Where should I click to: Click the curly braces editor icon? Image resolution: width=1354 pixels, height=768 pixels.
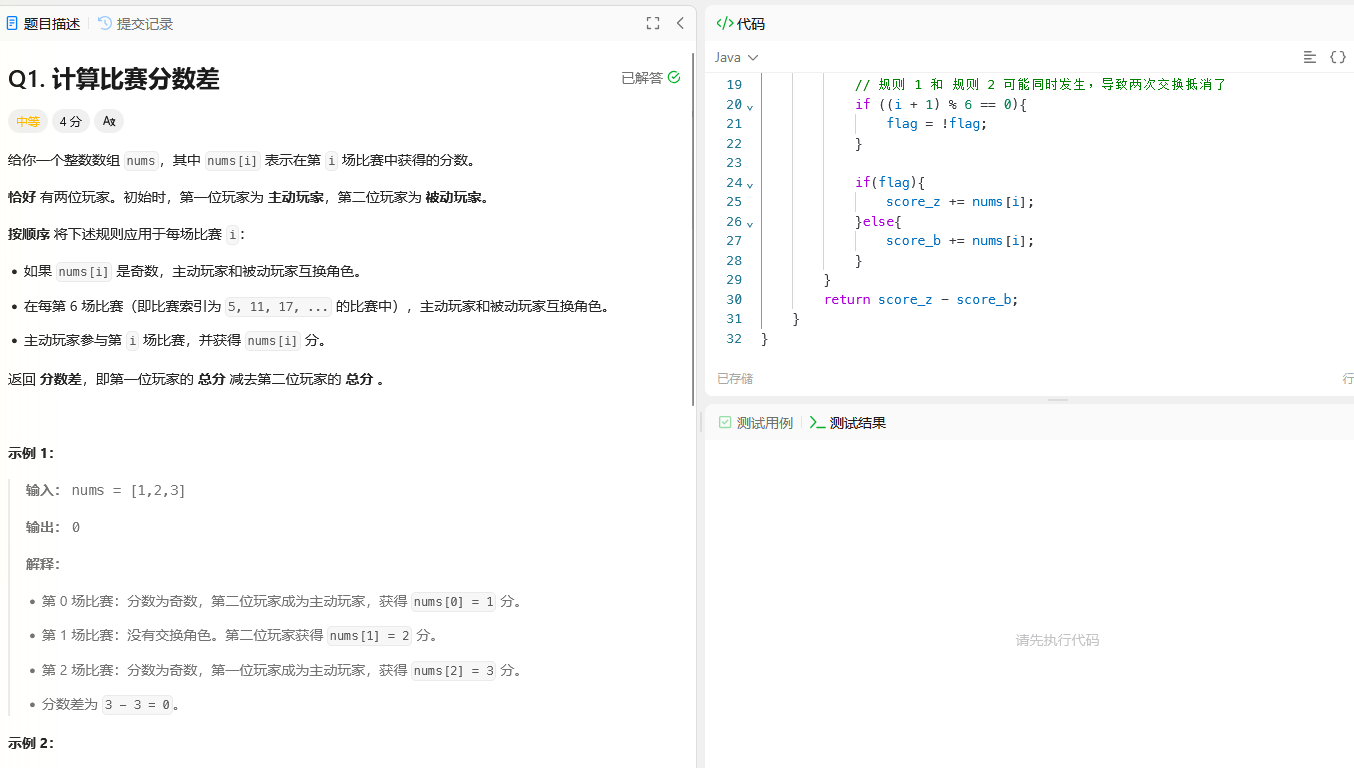1337,57
